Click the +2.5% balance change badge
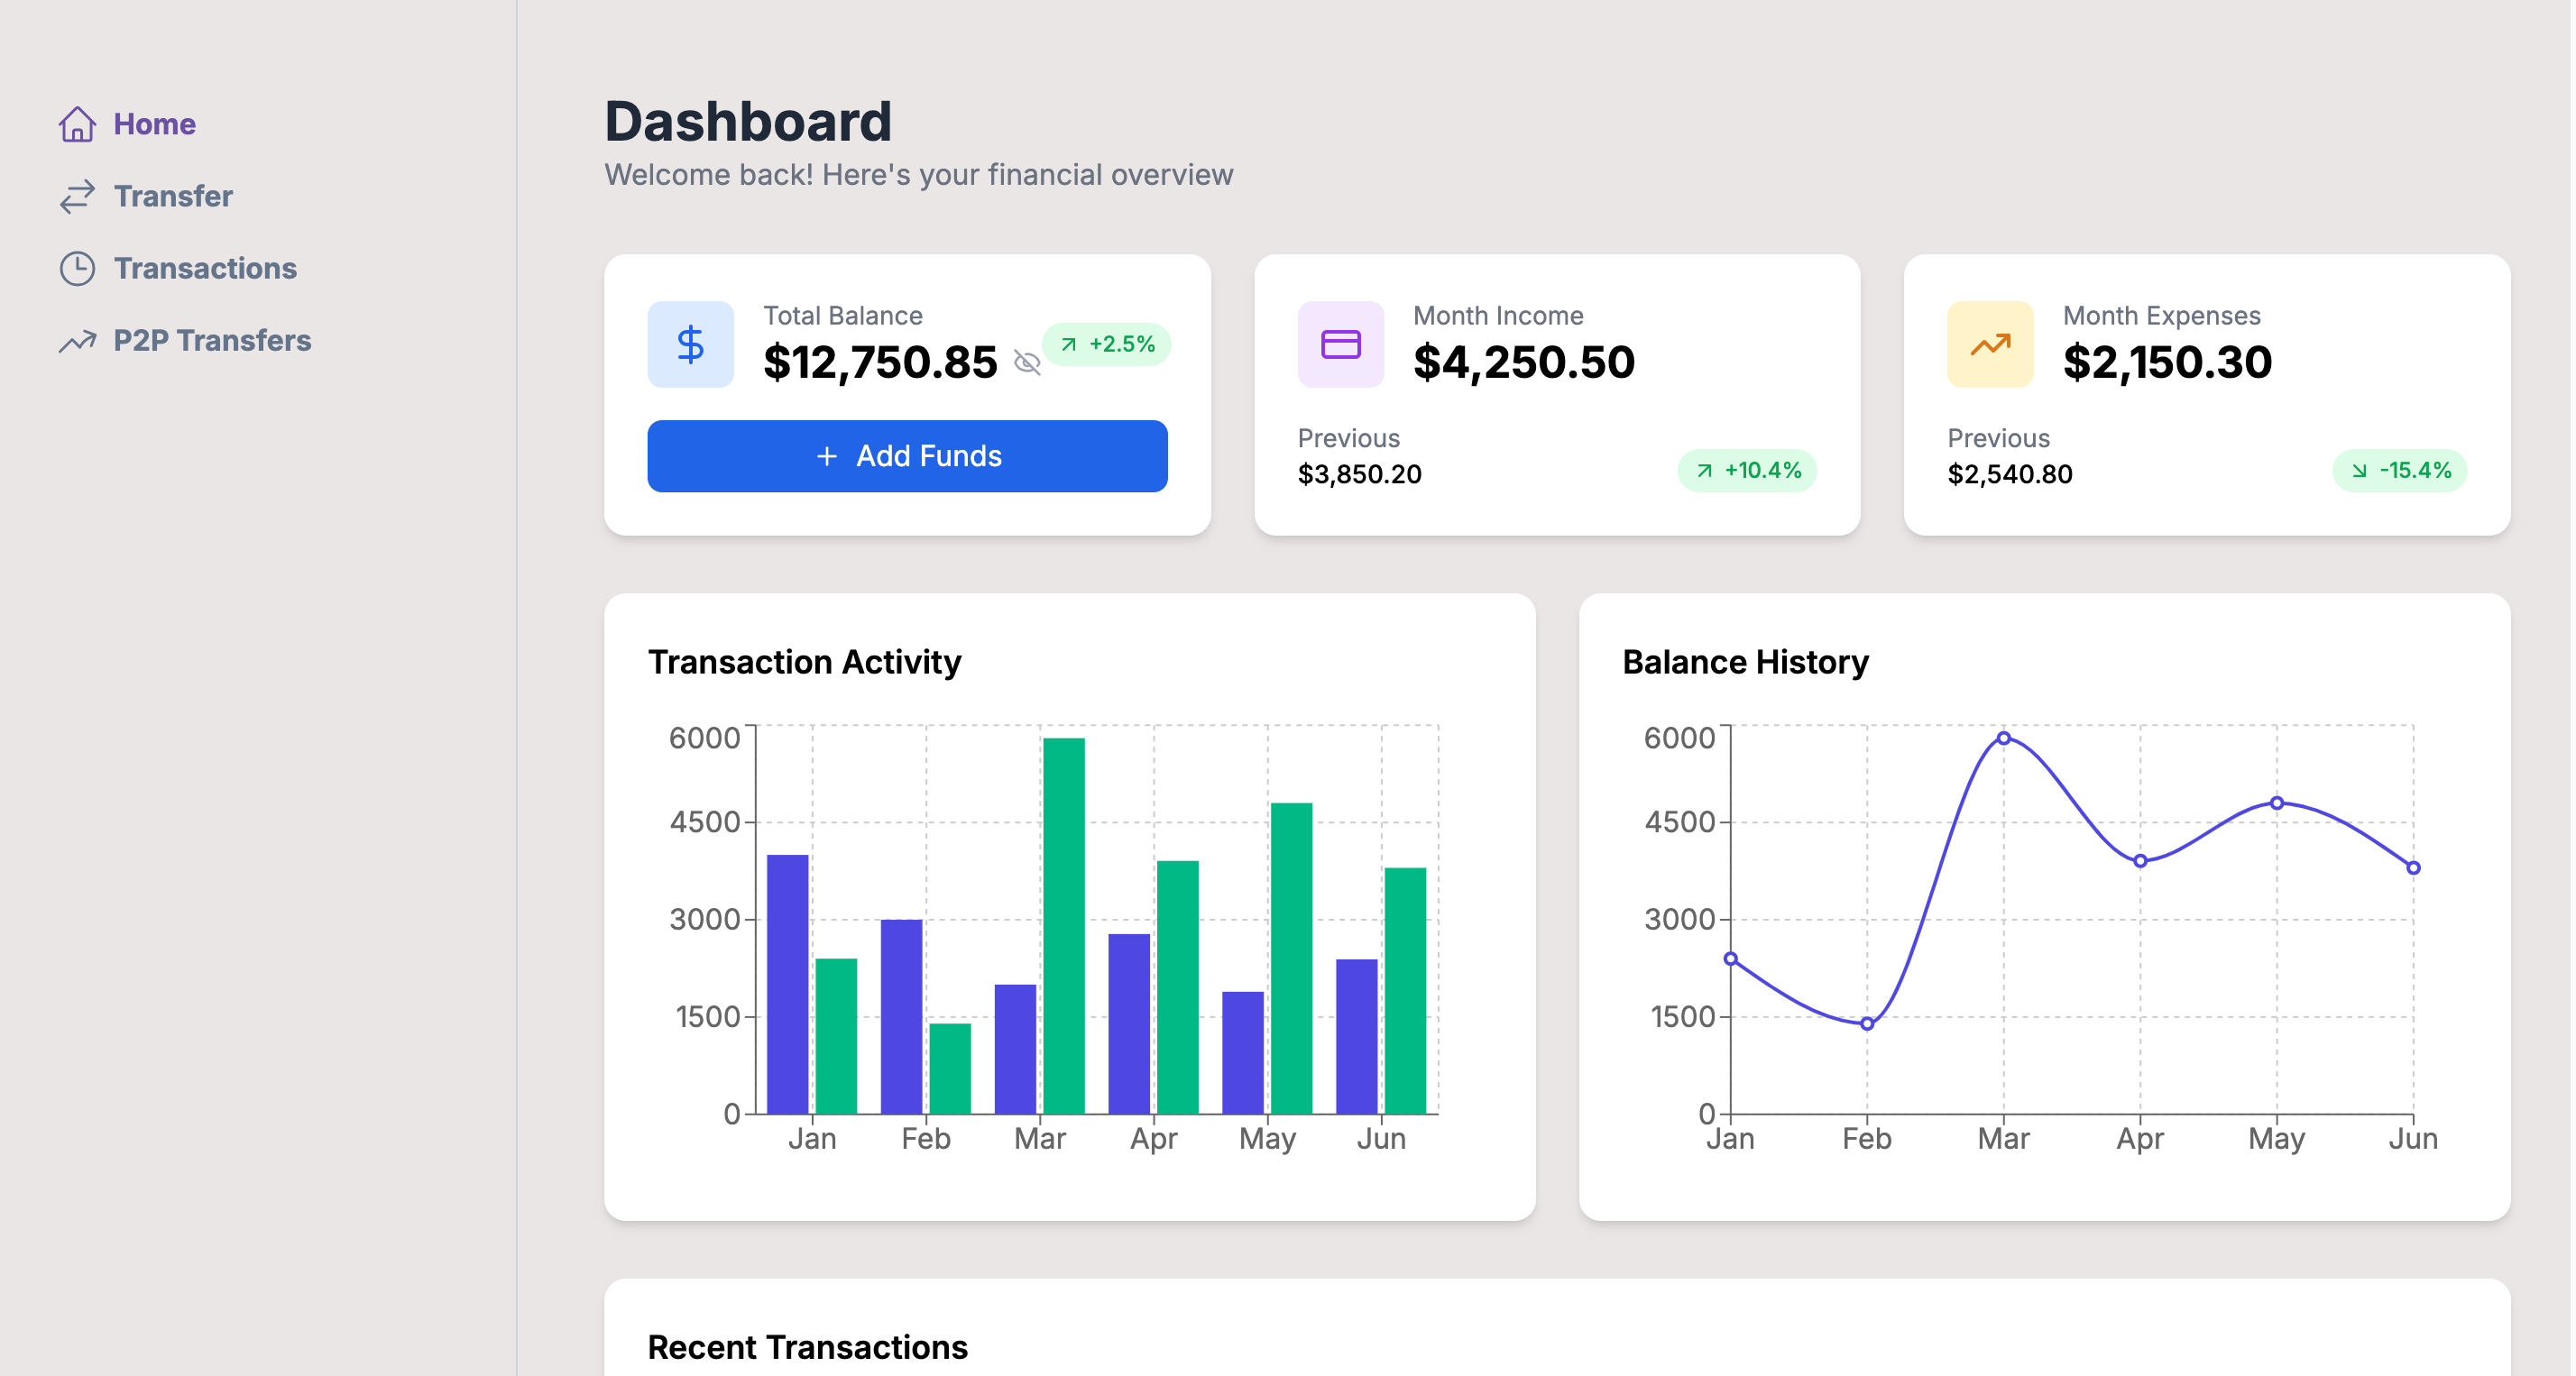 click(1107, 344)
